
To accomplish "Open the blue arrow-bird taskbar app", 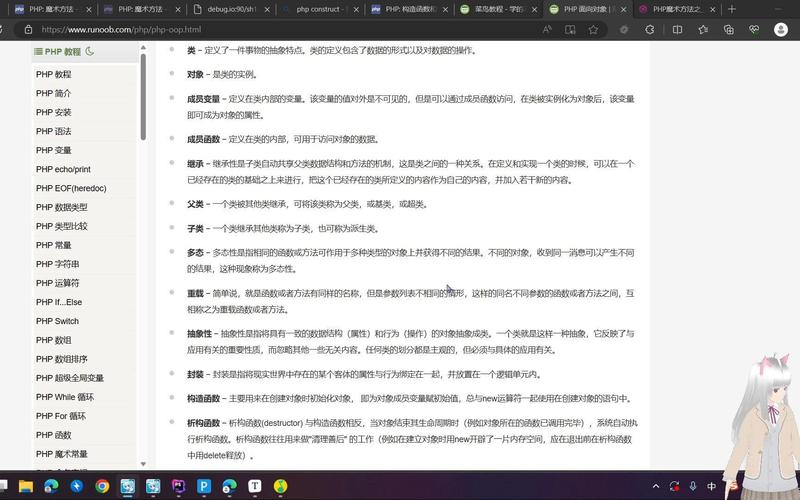I will click(x=77, y=486).
